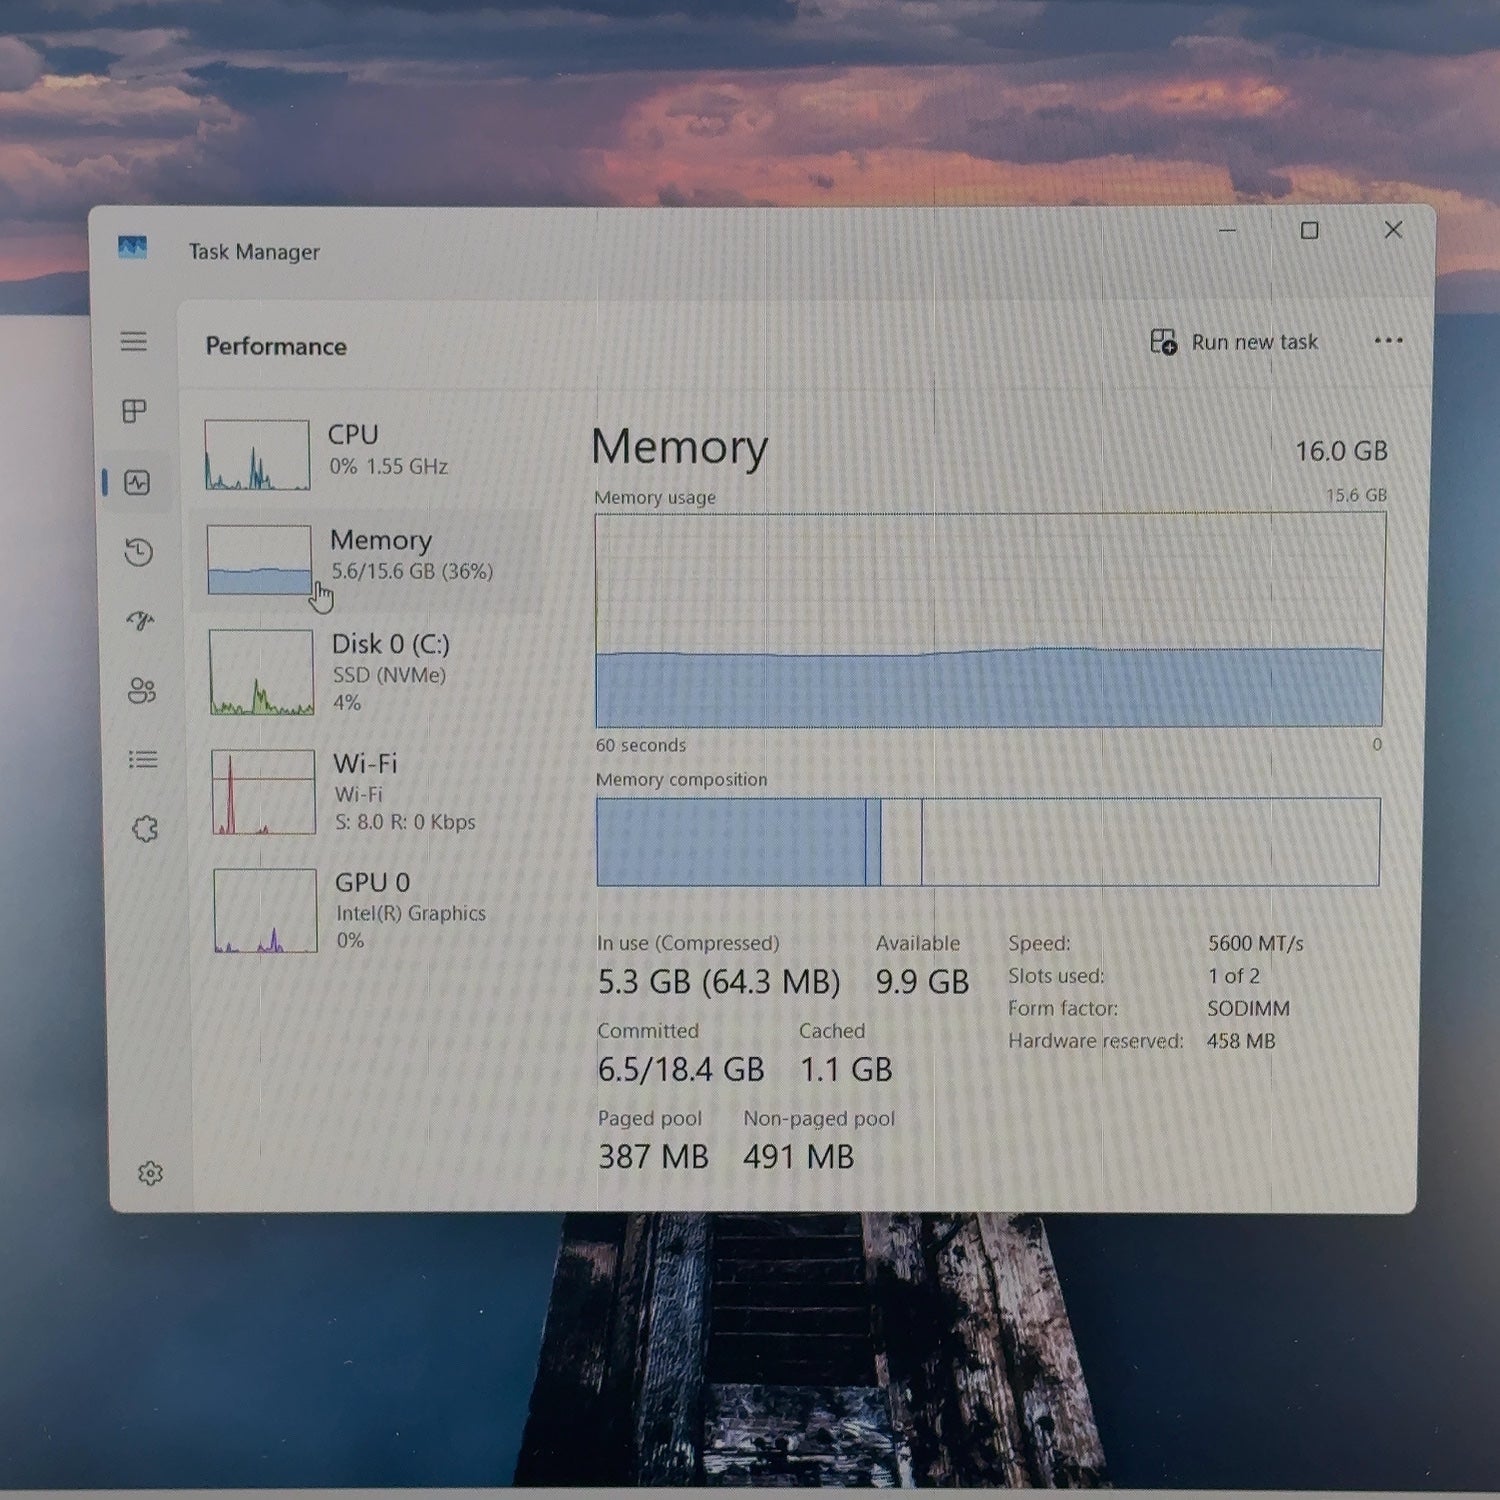Click the Memory composition bar

pos(988,842)
